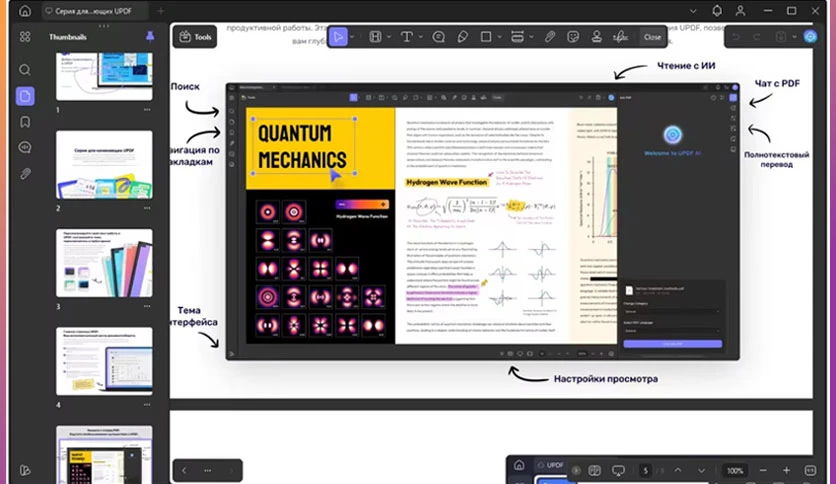Close the comment toolbar with Close button

[x=652, y=37]
